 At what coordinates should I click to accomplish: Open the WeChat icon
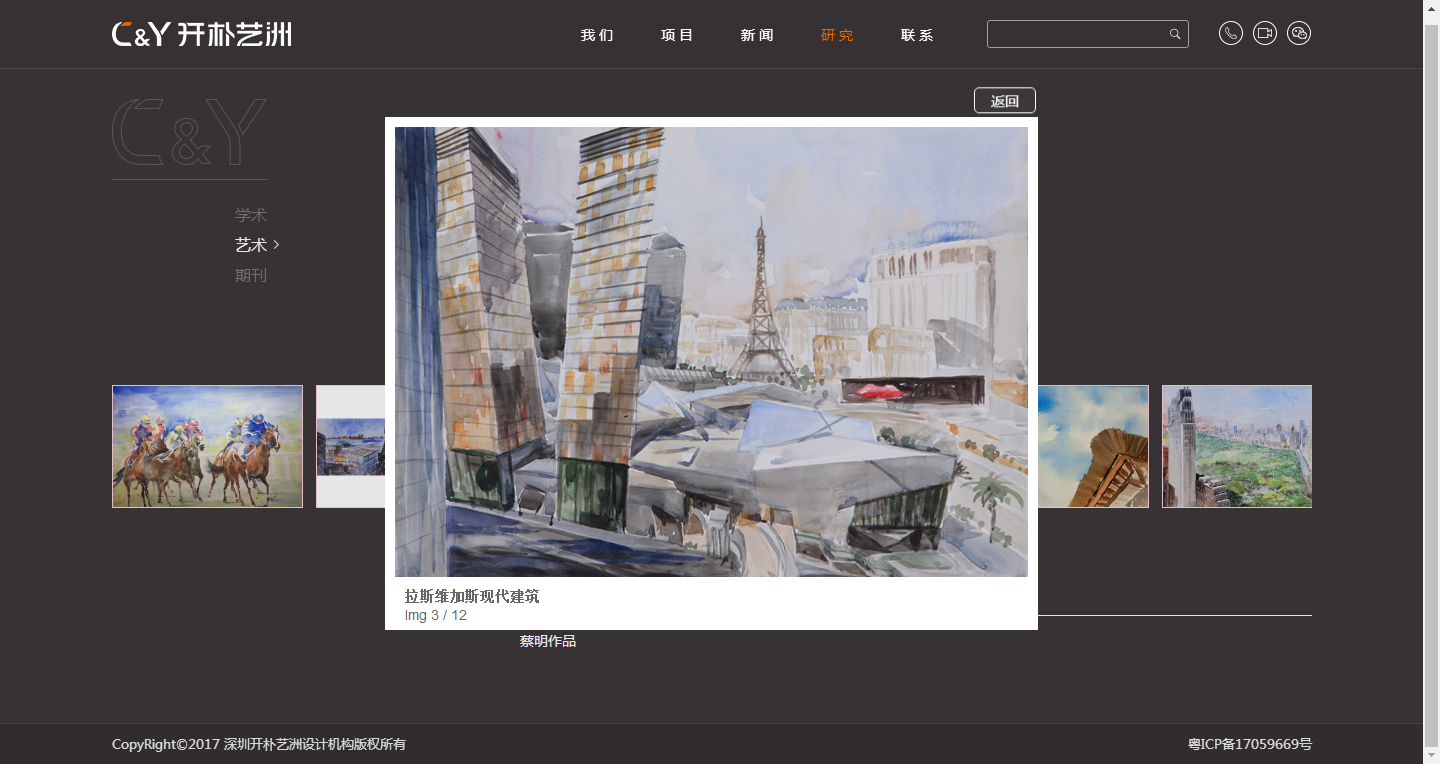(x=1299, y=33)
